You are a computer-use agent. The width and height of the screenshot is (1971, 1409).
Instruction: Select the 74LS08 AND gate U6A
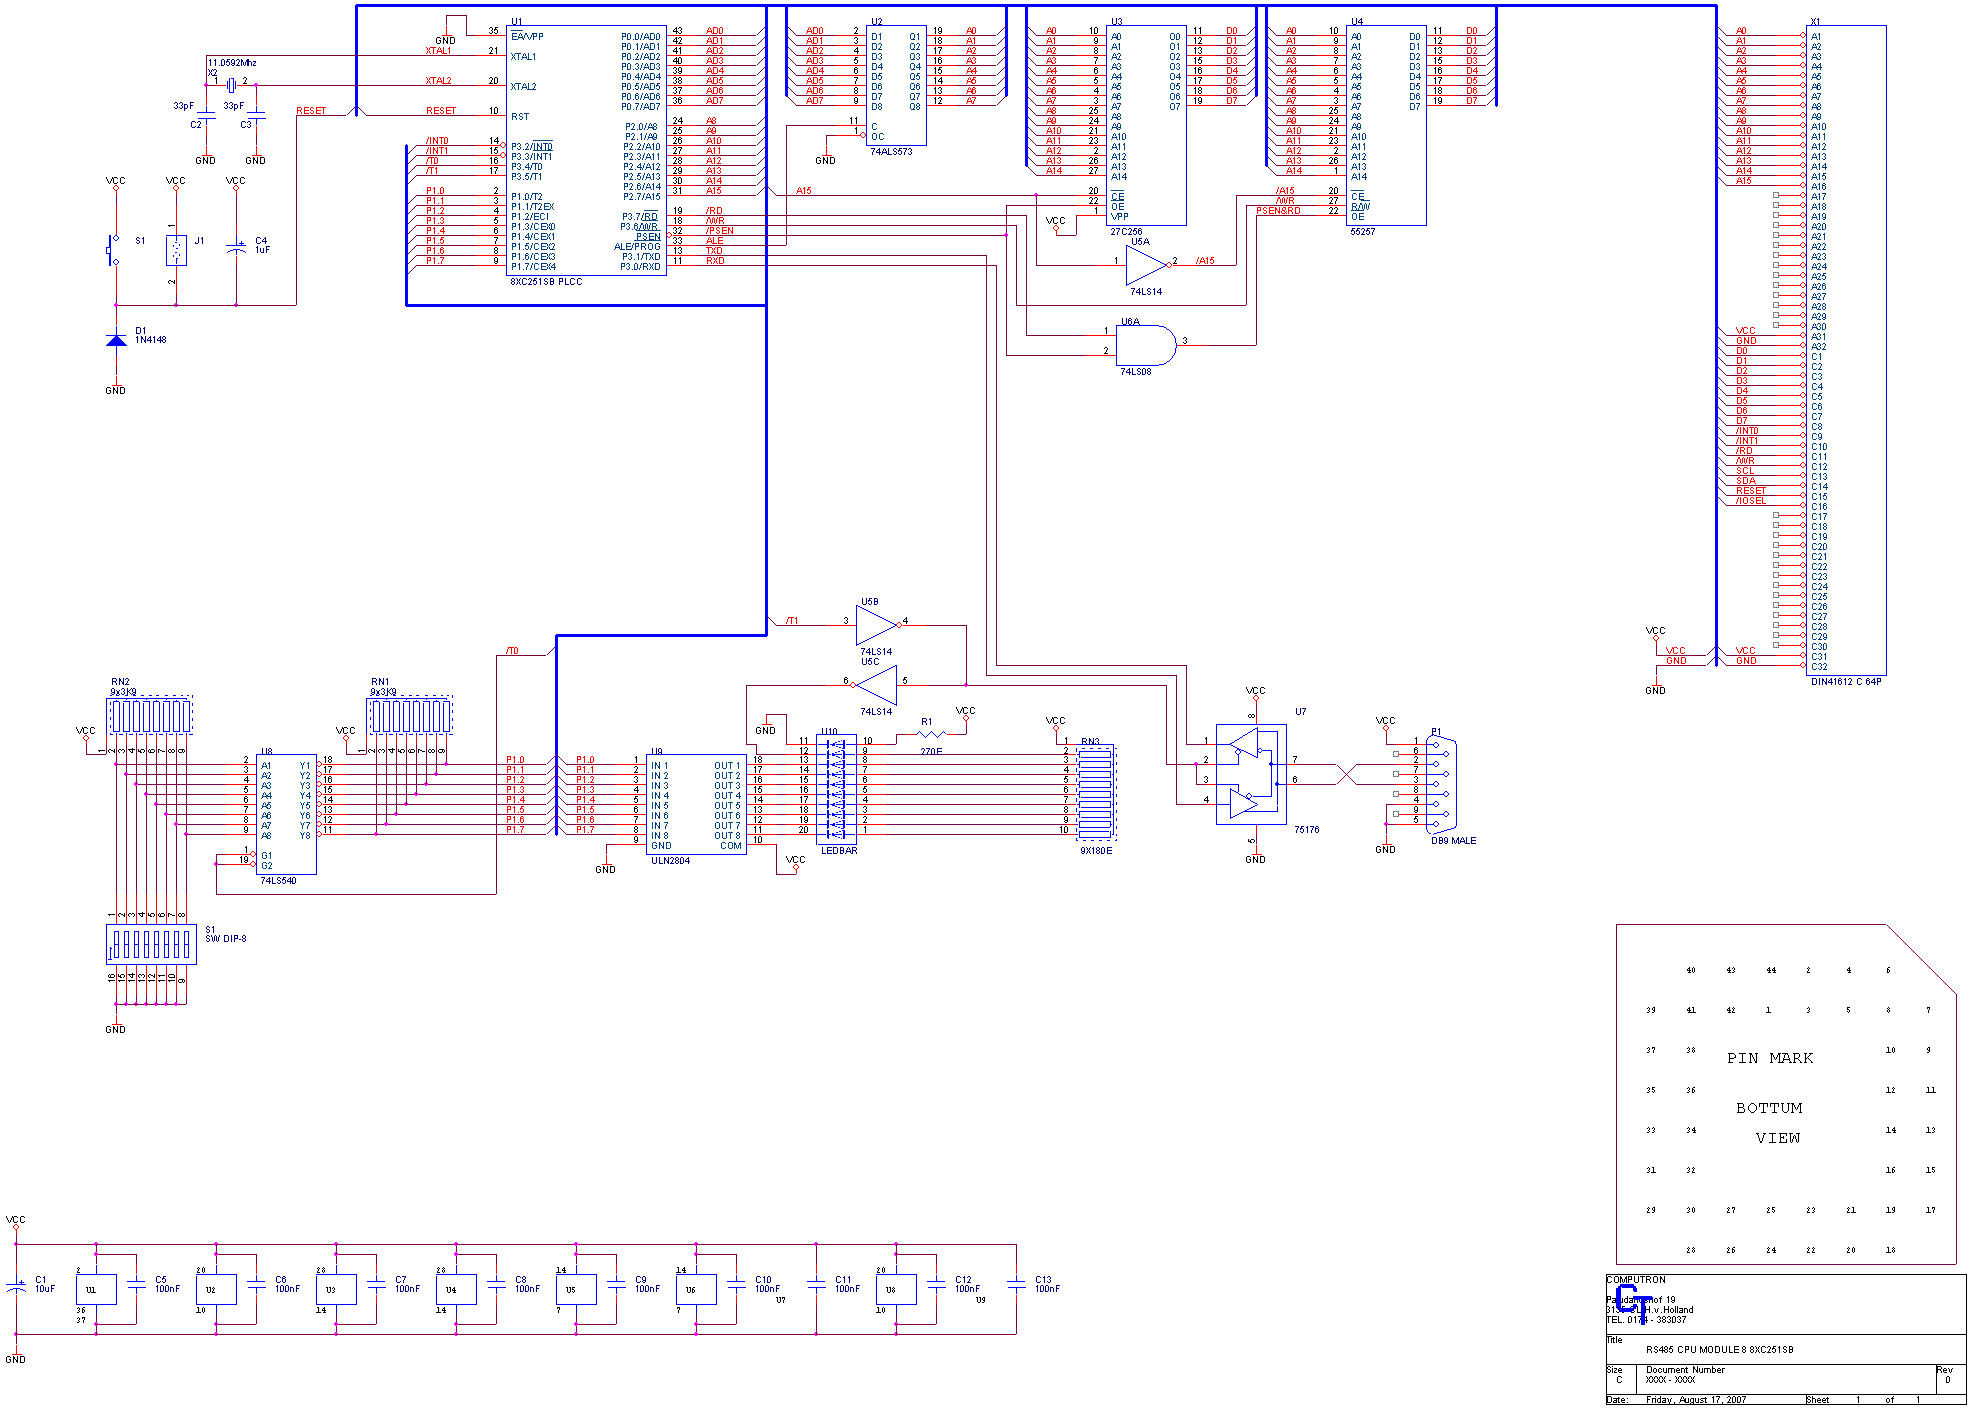point(1148,345)
